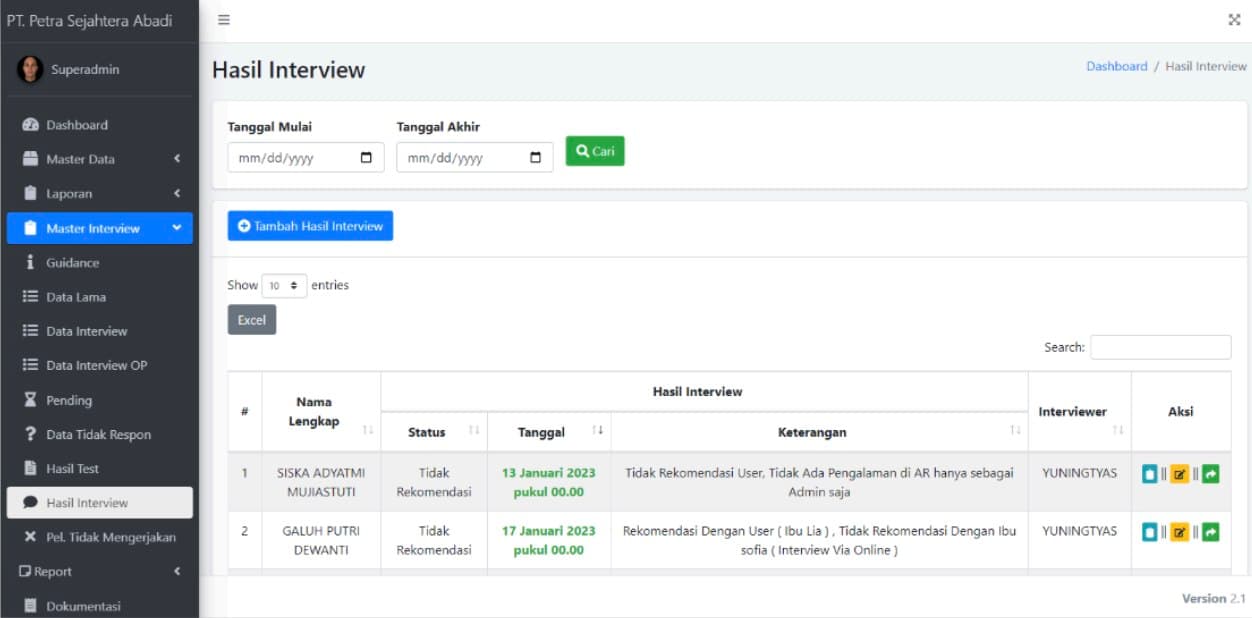Click the Tidak Rekomendasi status in row 1
This screenshot has width=1252, height=618.
click(x=434, y=482)
